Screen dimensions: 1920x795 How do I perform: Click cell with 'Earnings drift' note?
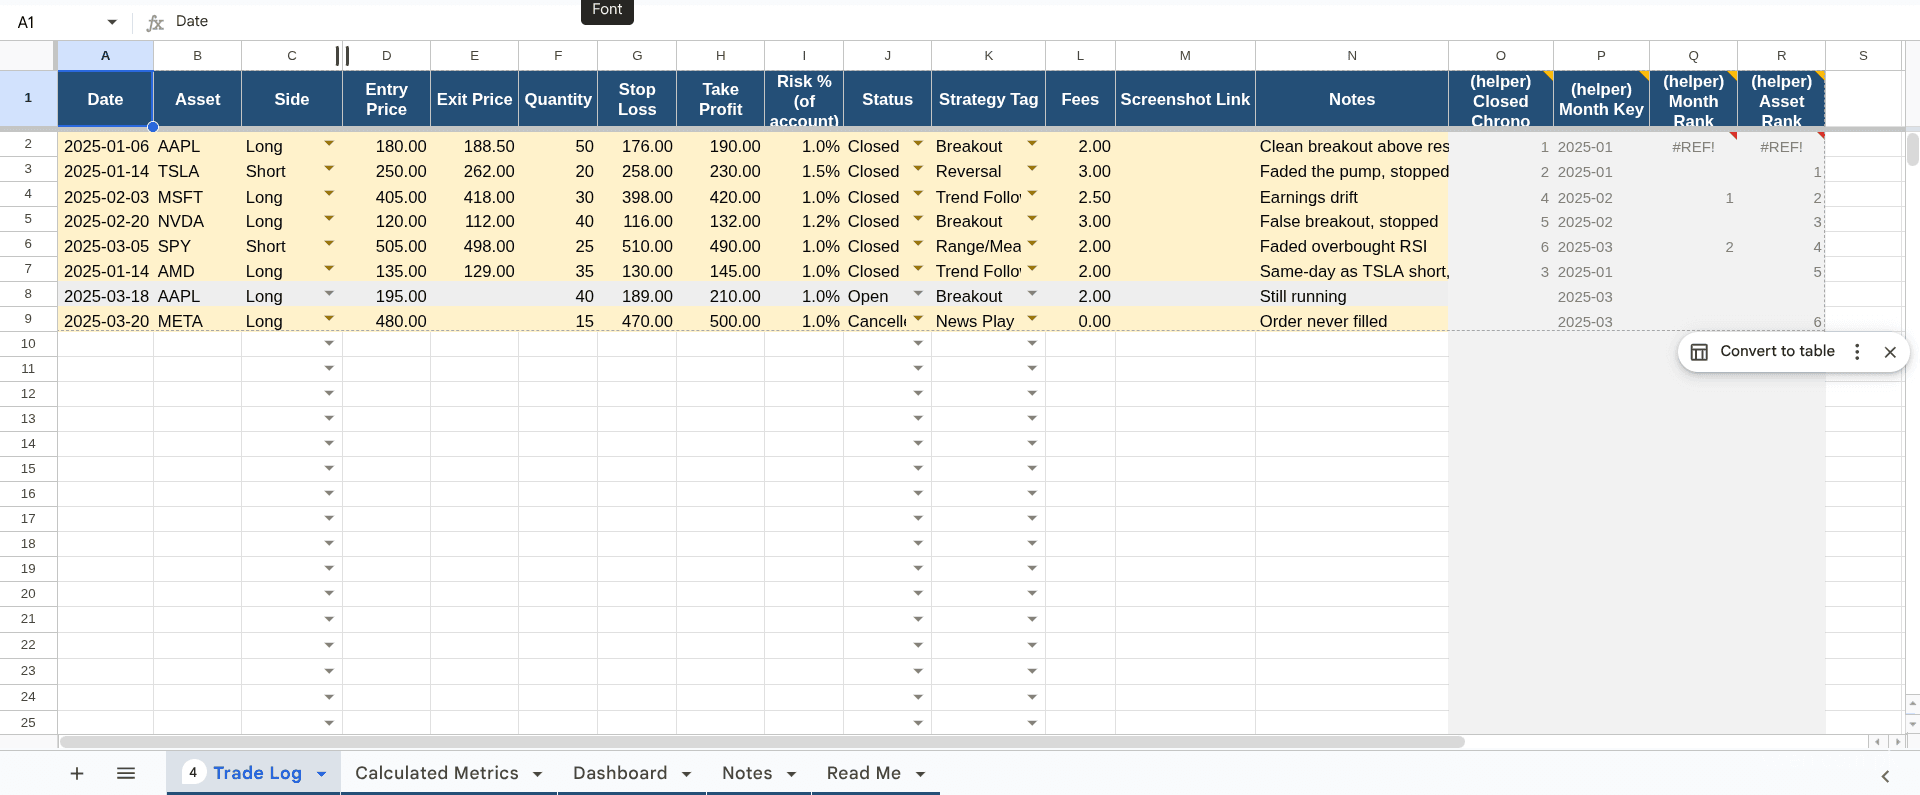click(1352, 197)
